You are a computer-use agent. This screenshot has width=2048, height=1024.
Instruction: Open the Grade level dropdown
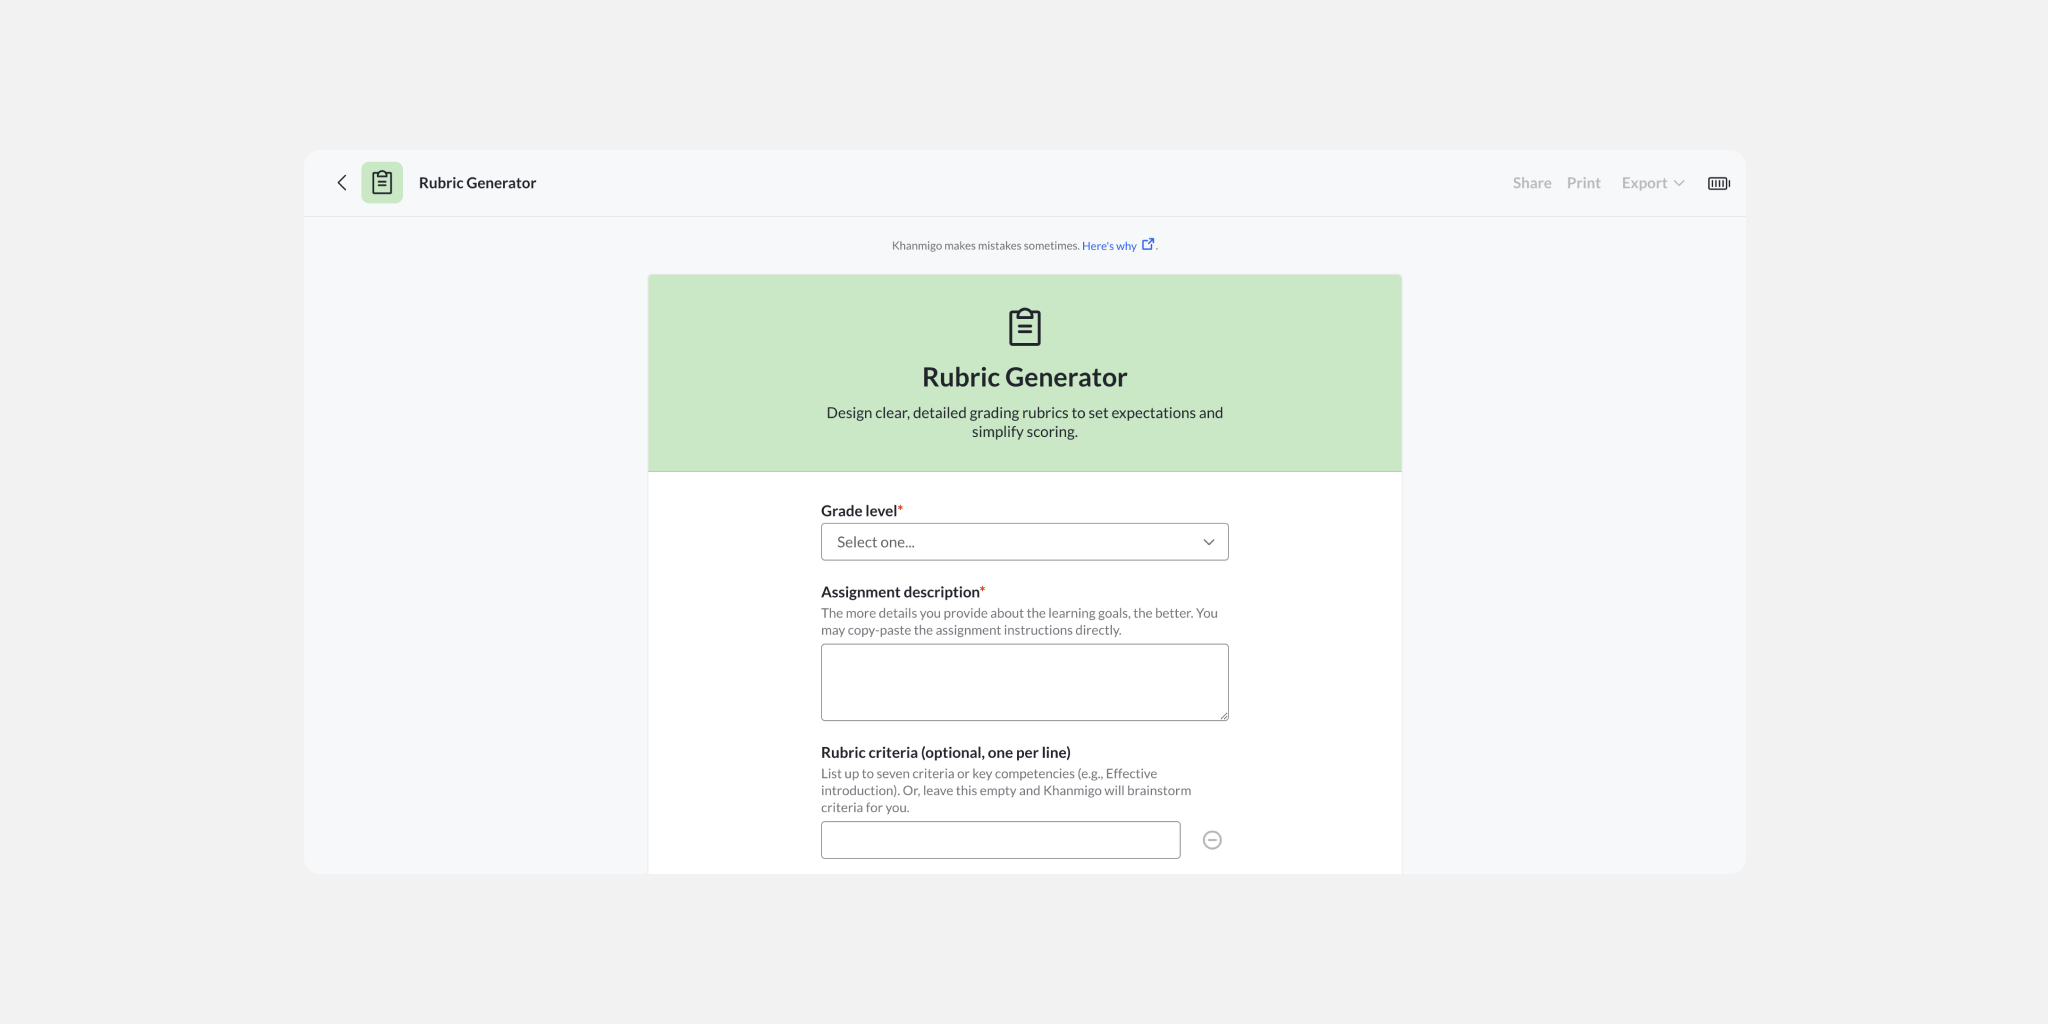[1025, 542]
